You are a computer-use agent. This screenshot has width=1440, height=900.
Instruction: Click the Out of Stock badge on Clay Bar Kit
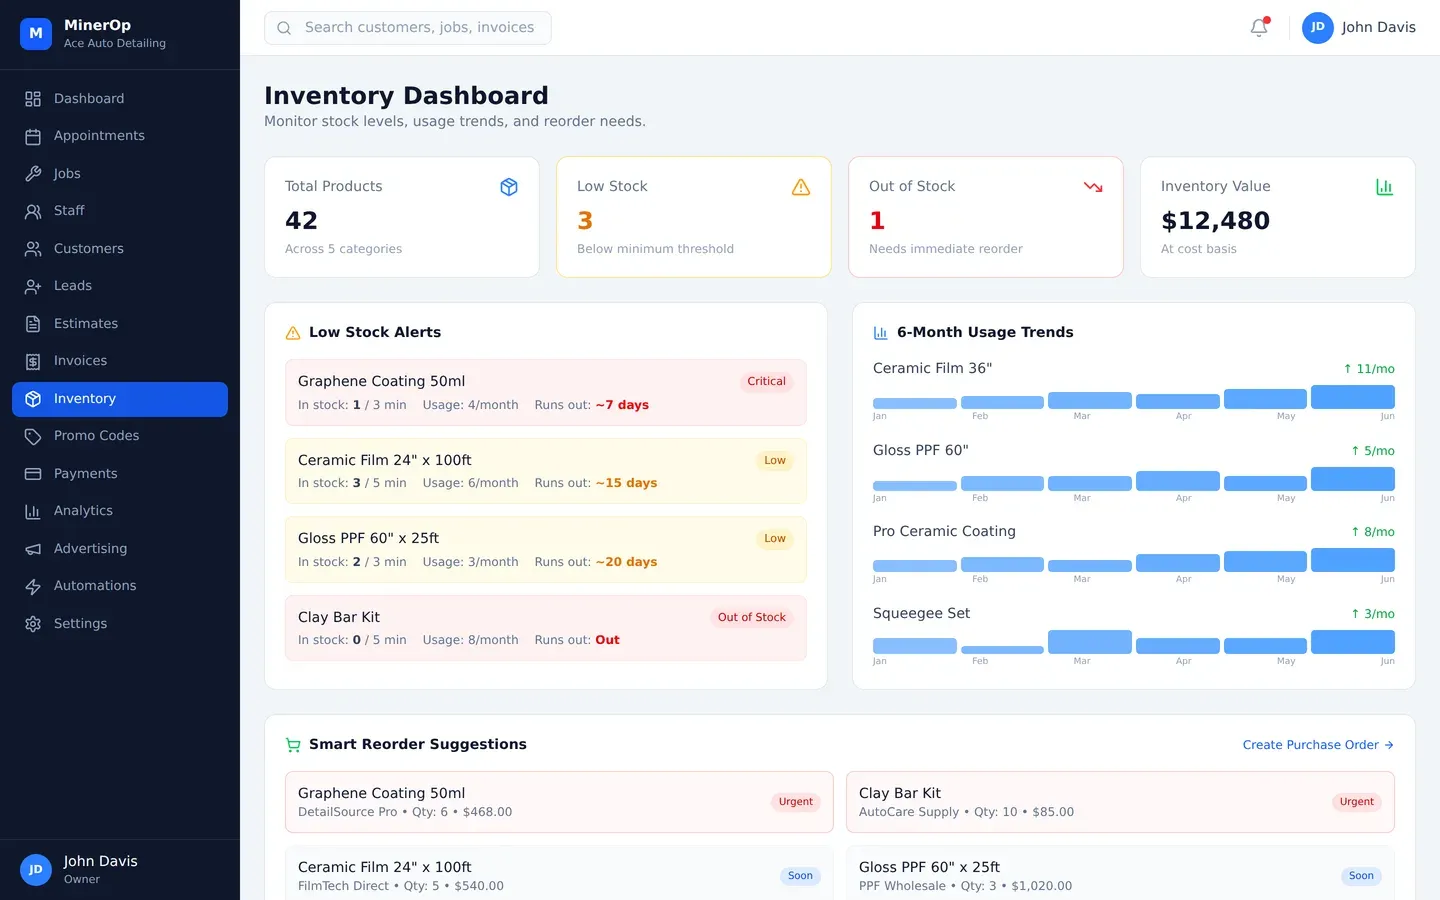[x=751, y=618]
